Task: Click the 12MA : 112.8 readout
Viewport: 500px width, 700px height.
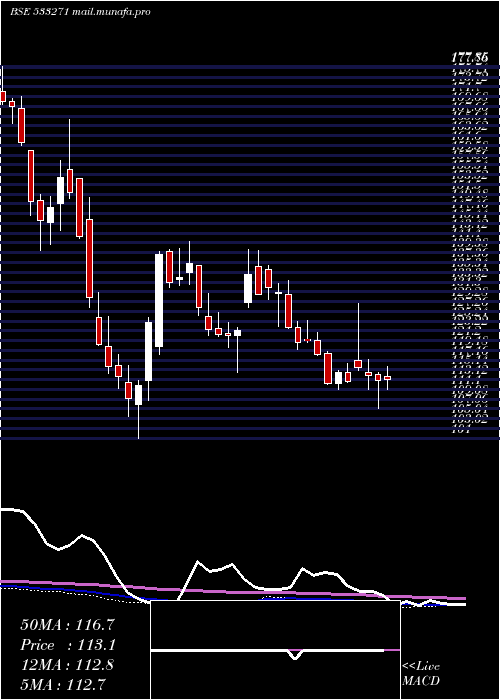Action: tap(67, 665)
